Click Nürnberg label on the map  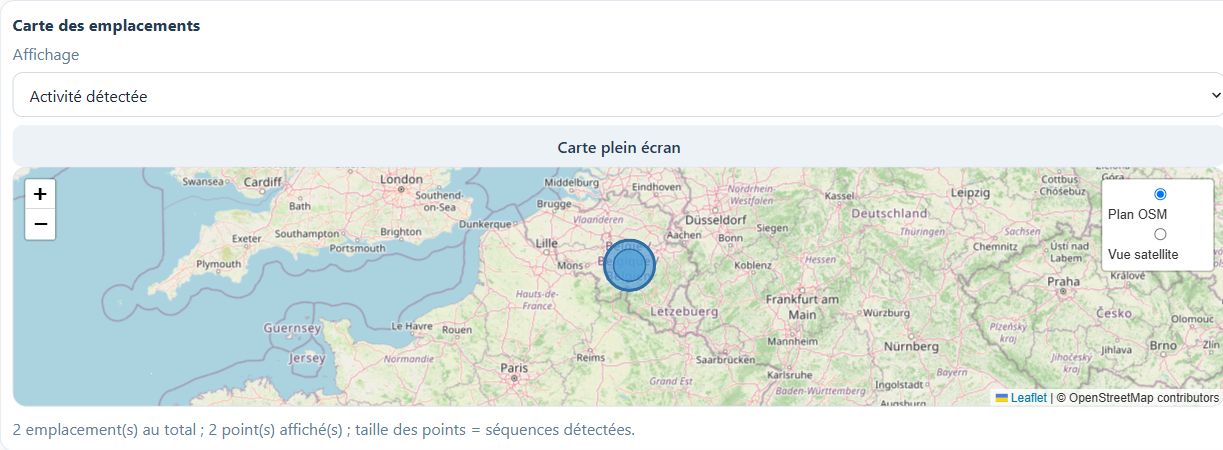(911, 346)
